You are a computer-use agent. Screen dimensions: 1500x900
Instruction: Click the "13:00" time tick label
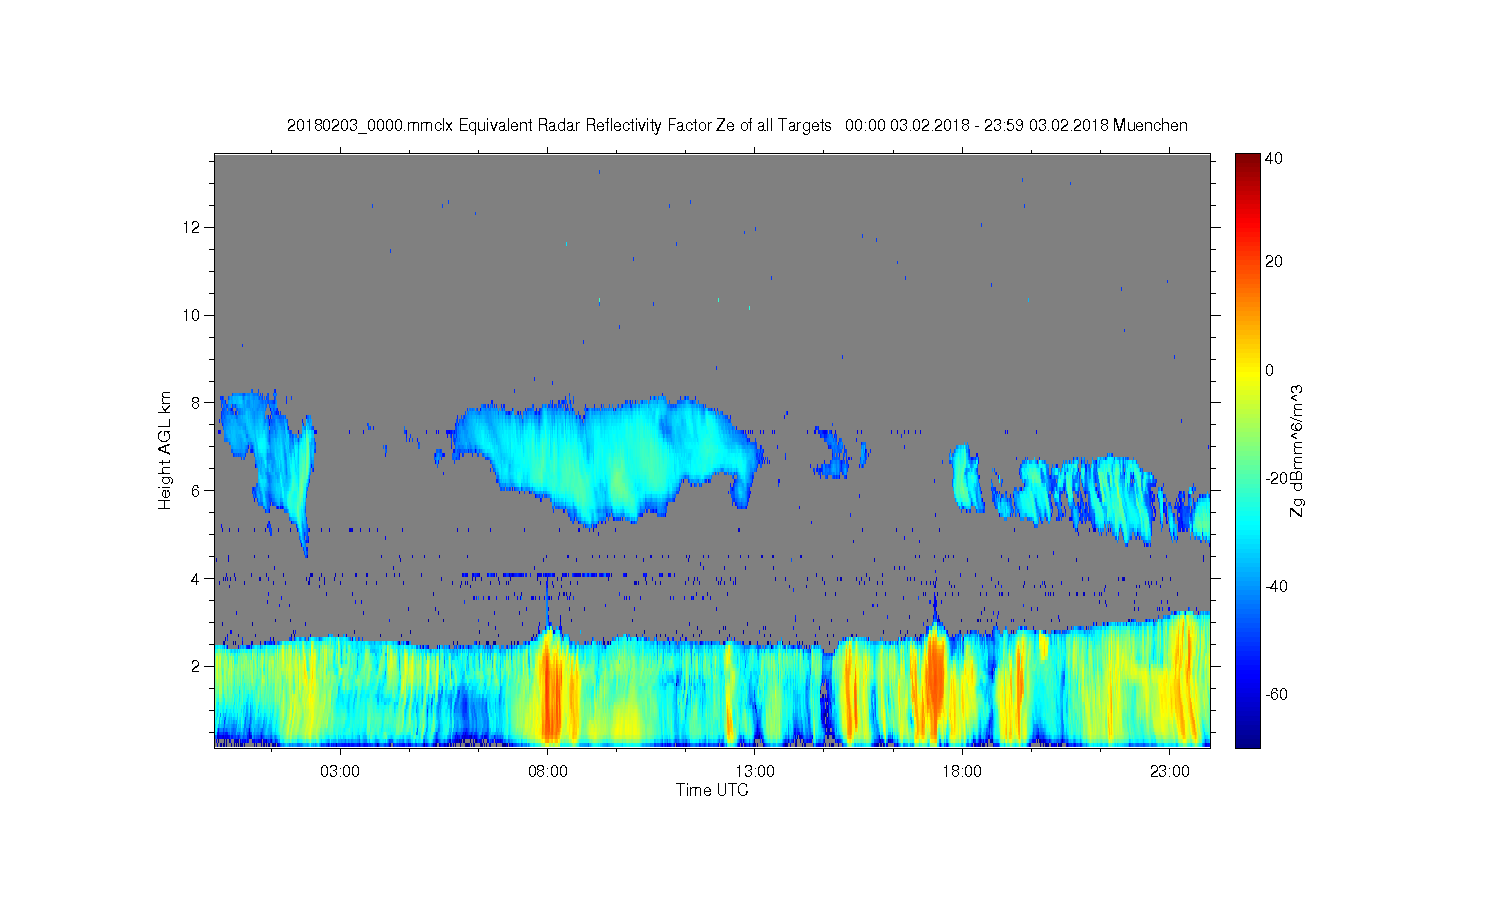pos(755,771)
